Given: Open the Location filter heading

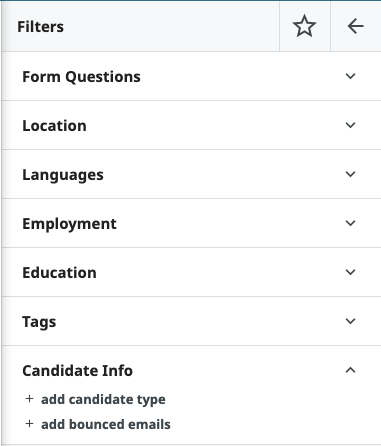Looking at the screenshot, I should click(54, 126).
